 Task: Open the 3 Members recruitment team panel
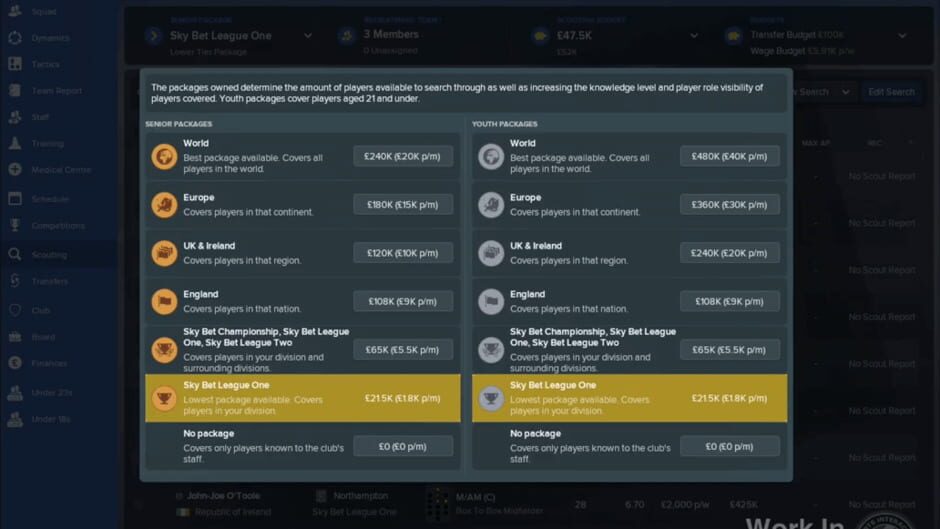pyautogui.click(x=391, y=35)
